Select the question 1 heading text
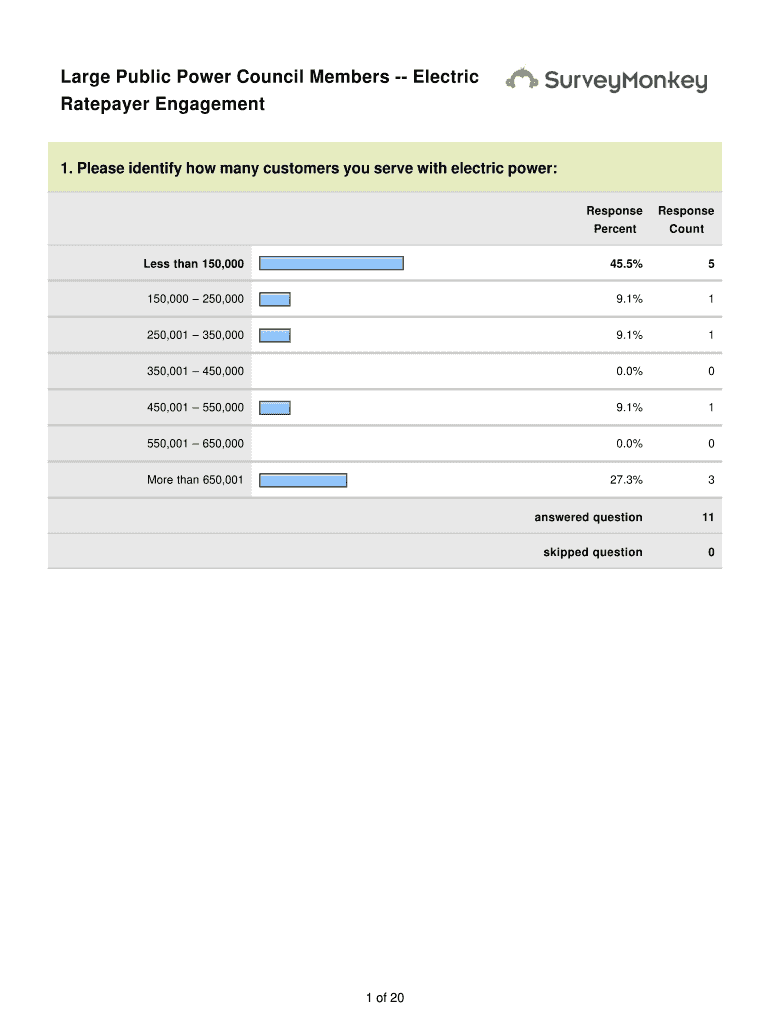This screenshot has width=770, height=1024. click(308, 168)
